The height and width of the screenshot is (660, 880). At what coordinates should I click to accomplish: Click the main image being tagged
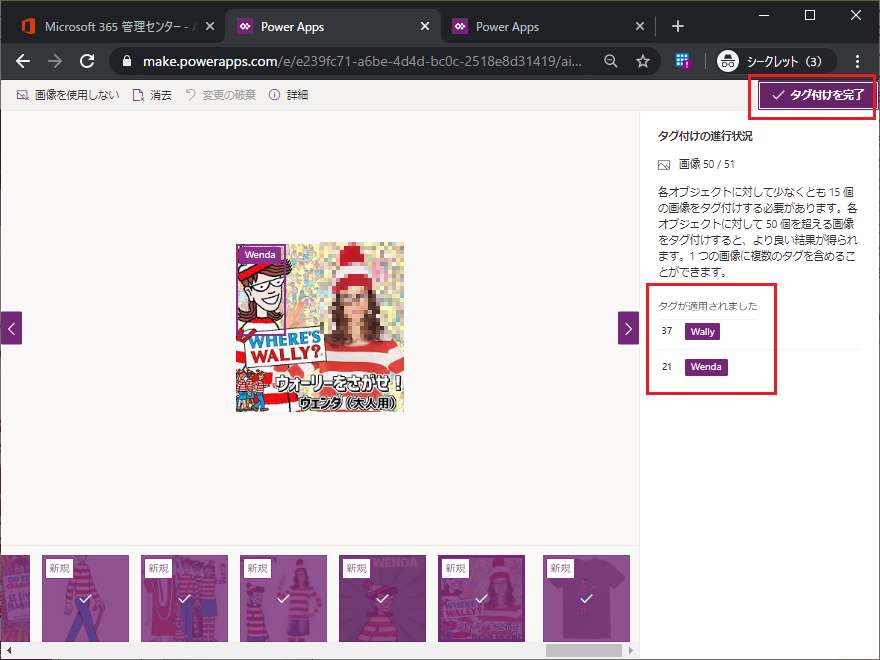tap(320, 327)
